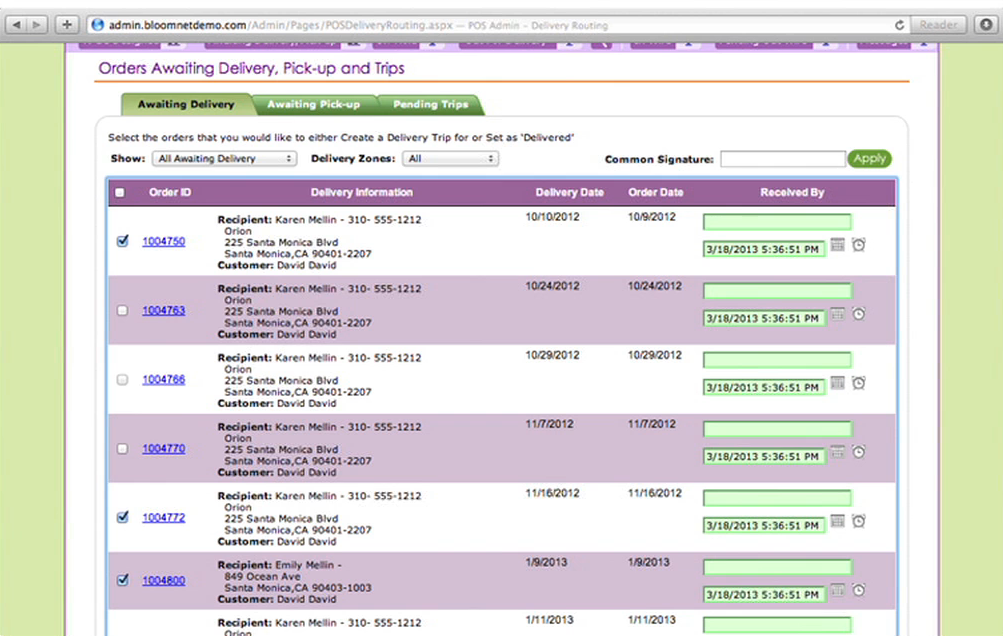Switch to Pending Trips tab

(430, 104)
